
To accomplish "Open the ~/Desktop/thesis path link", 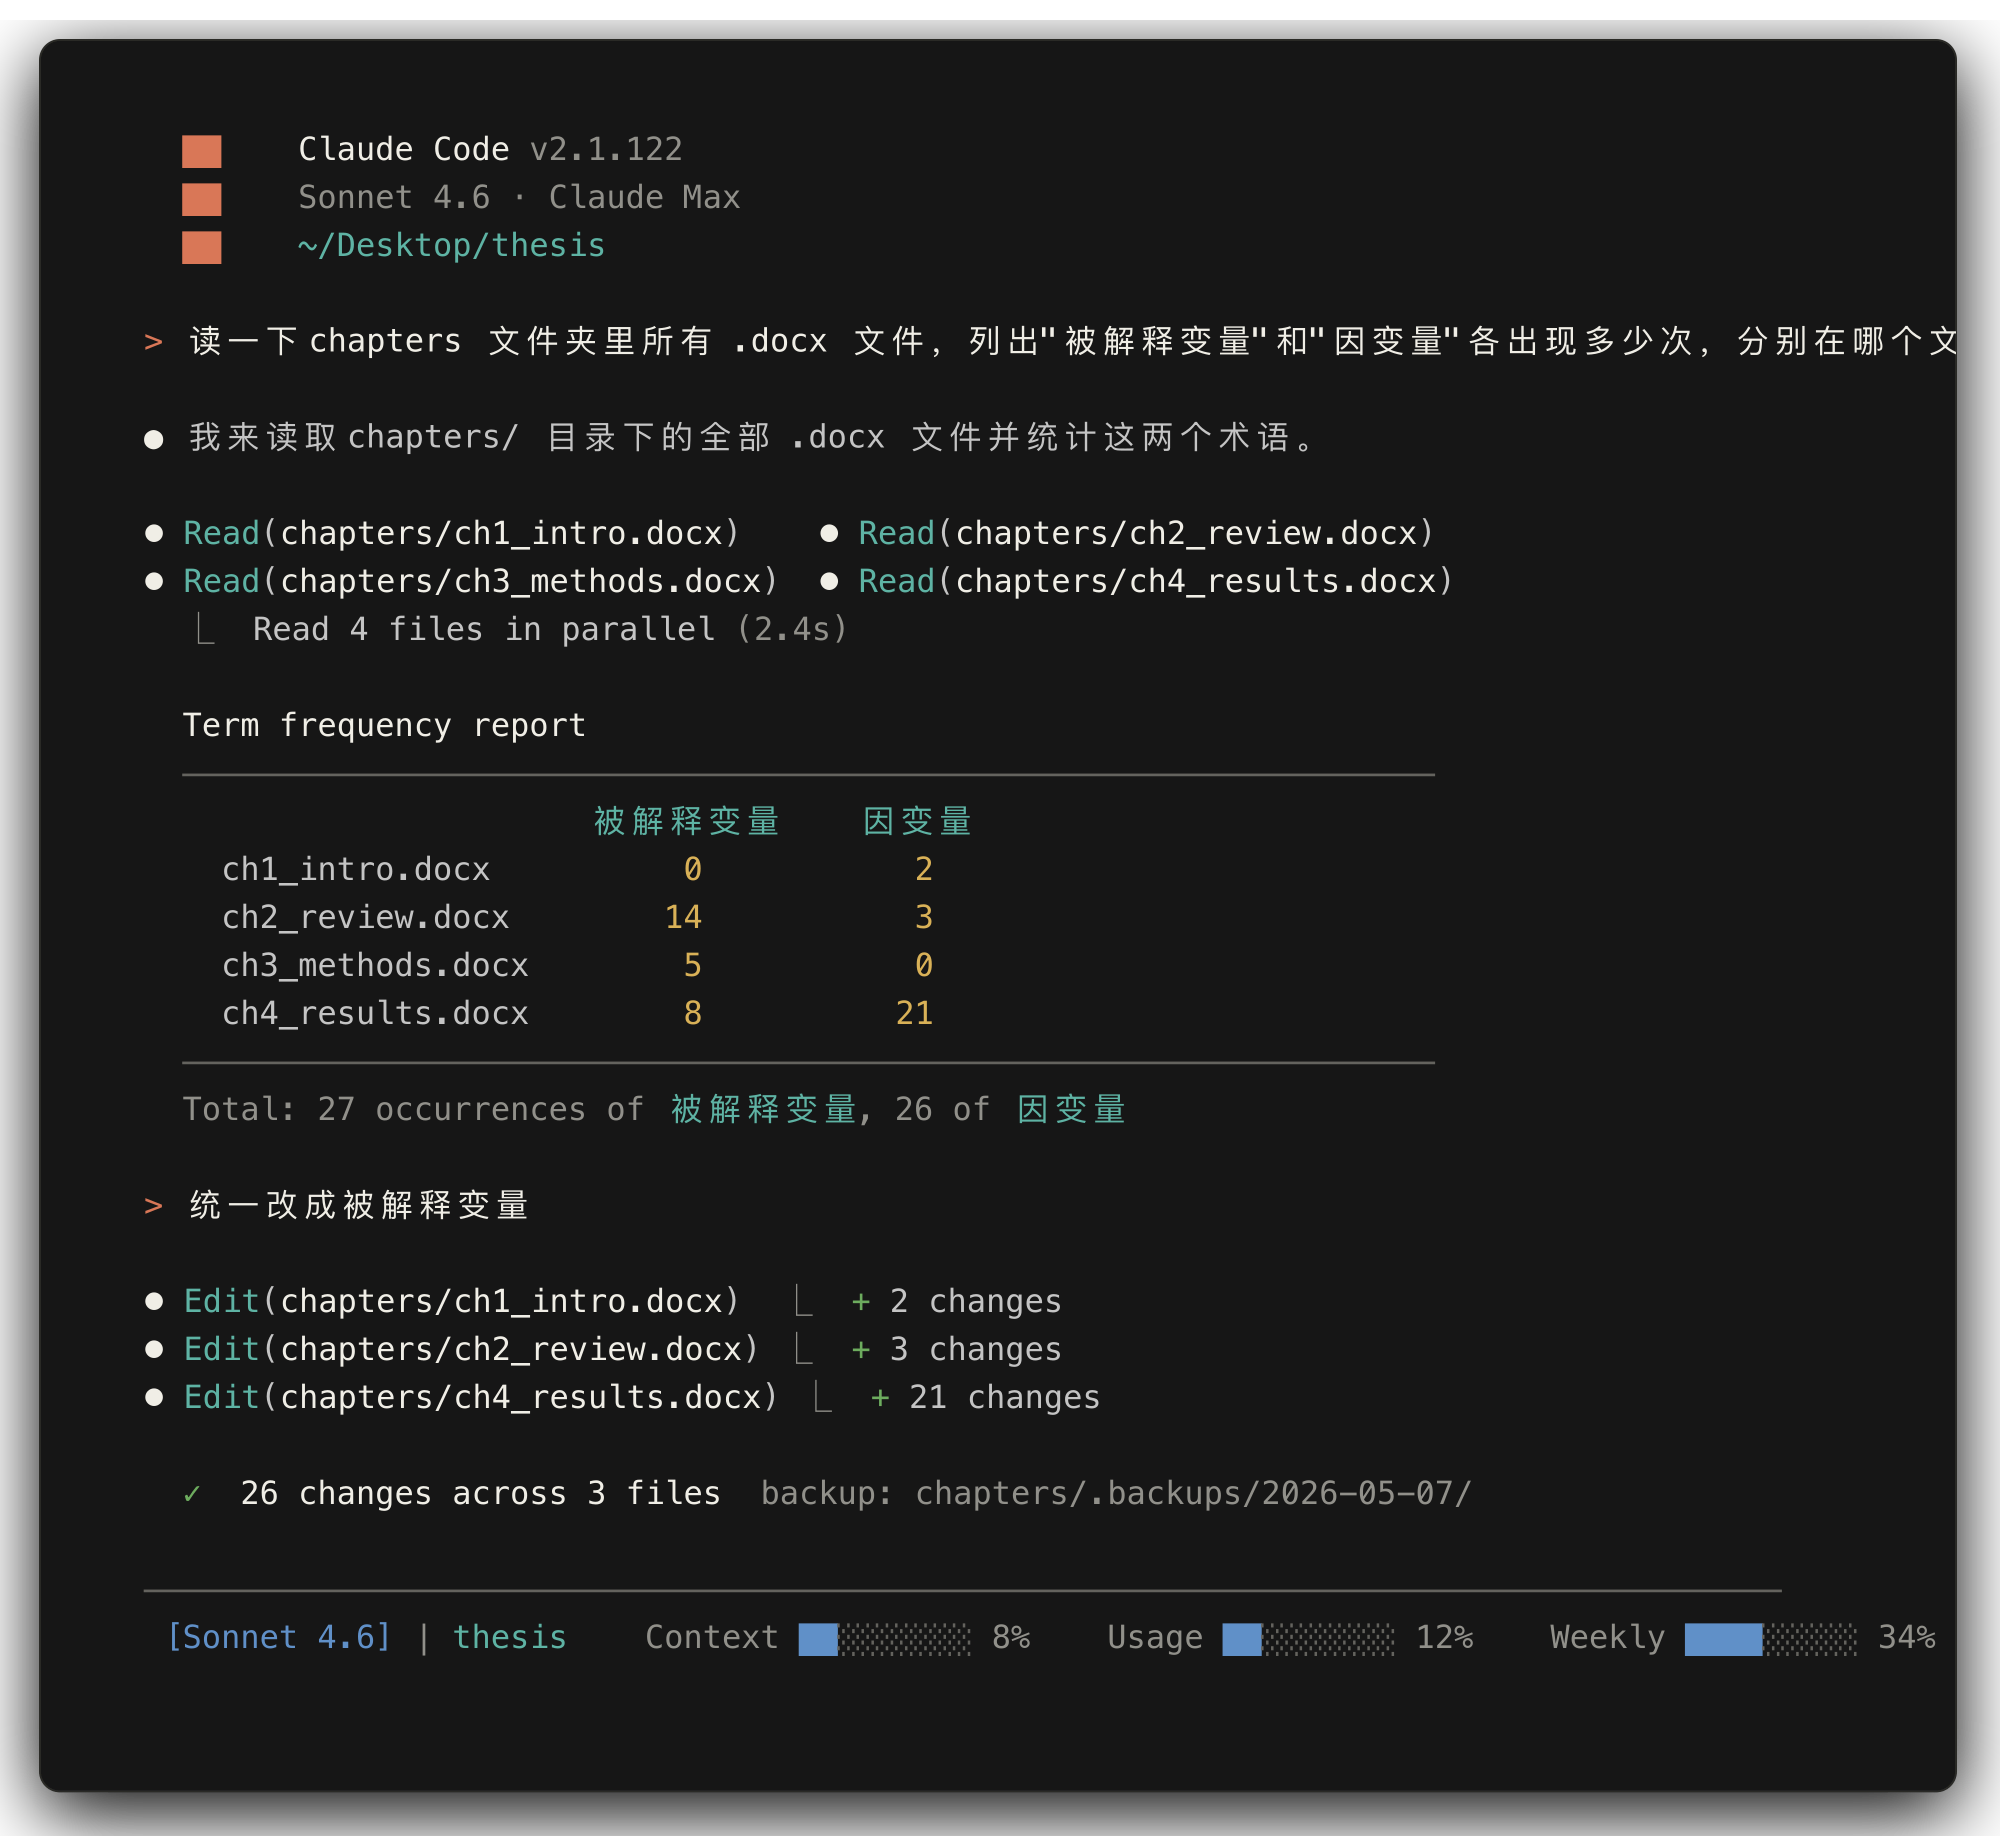I will (452, 246).
